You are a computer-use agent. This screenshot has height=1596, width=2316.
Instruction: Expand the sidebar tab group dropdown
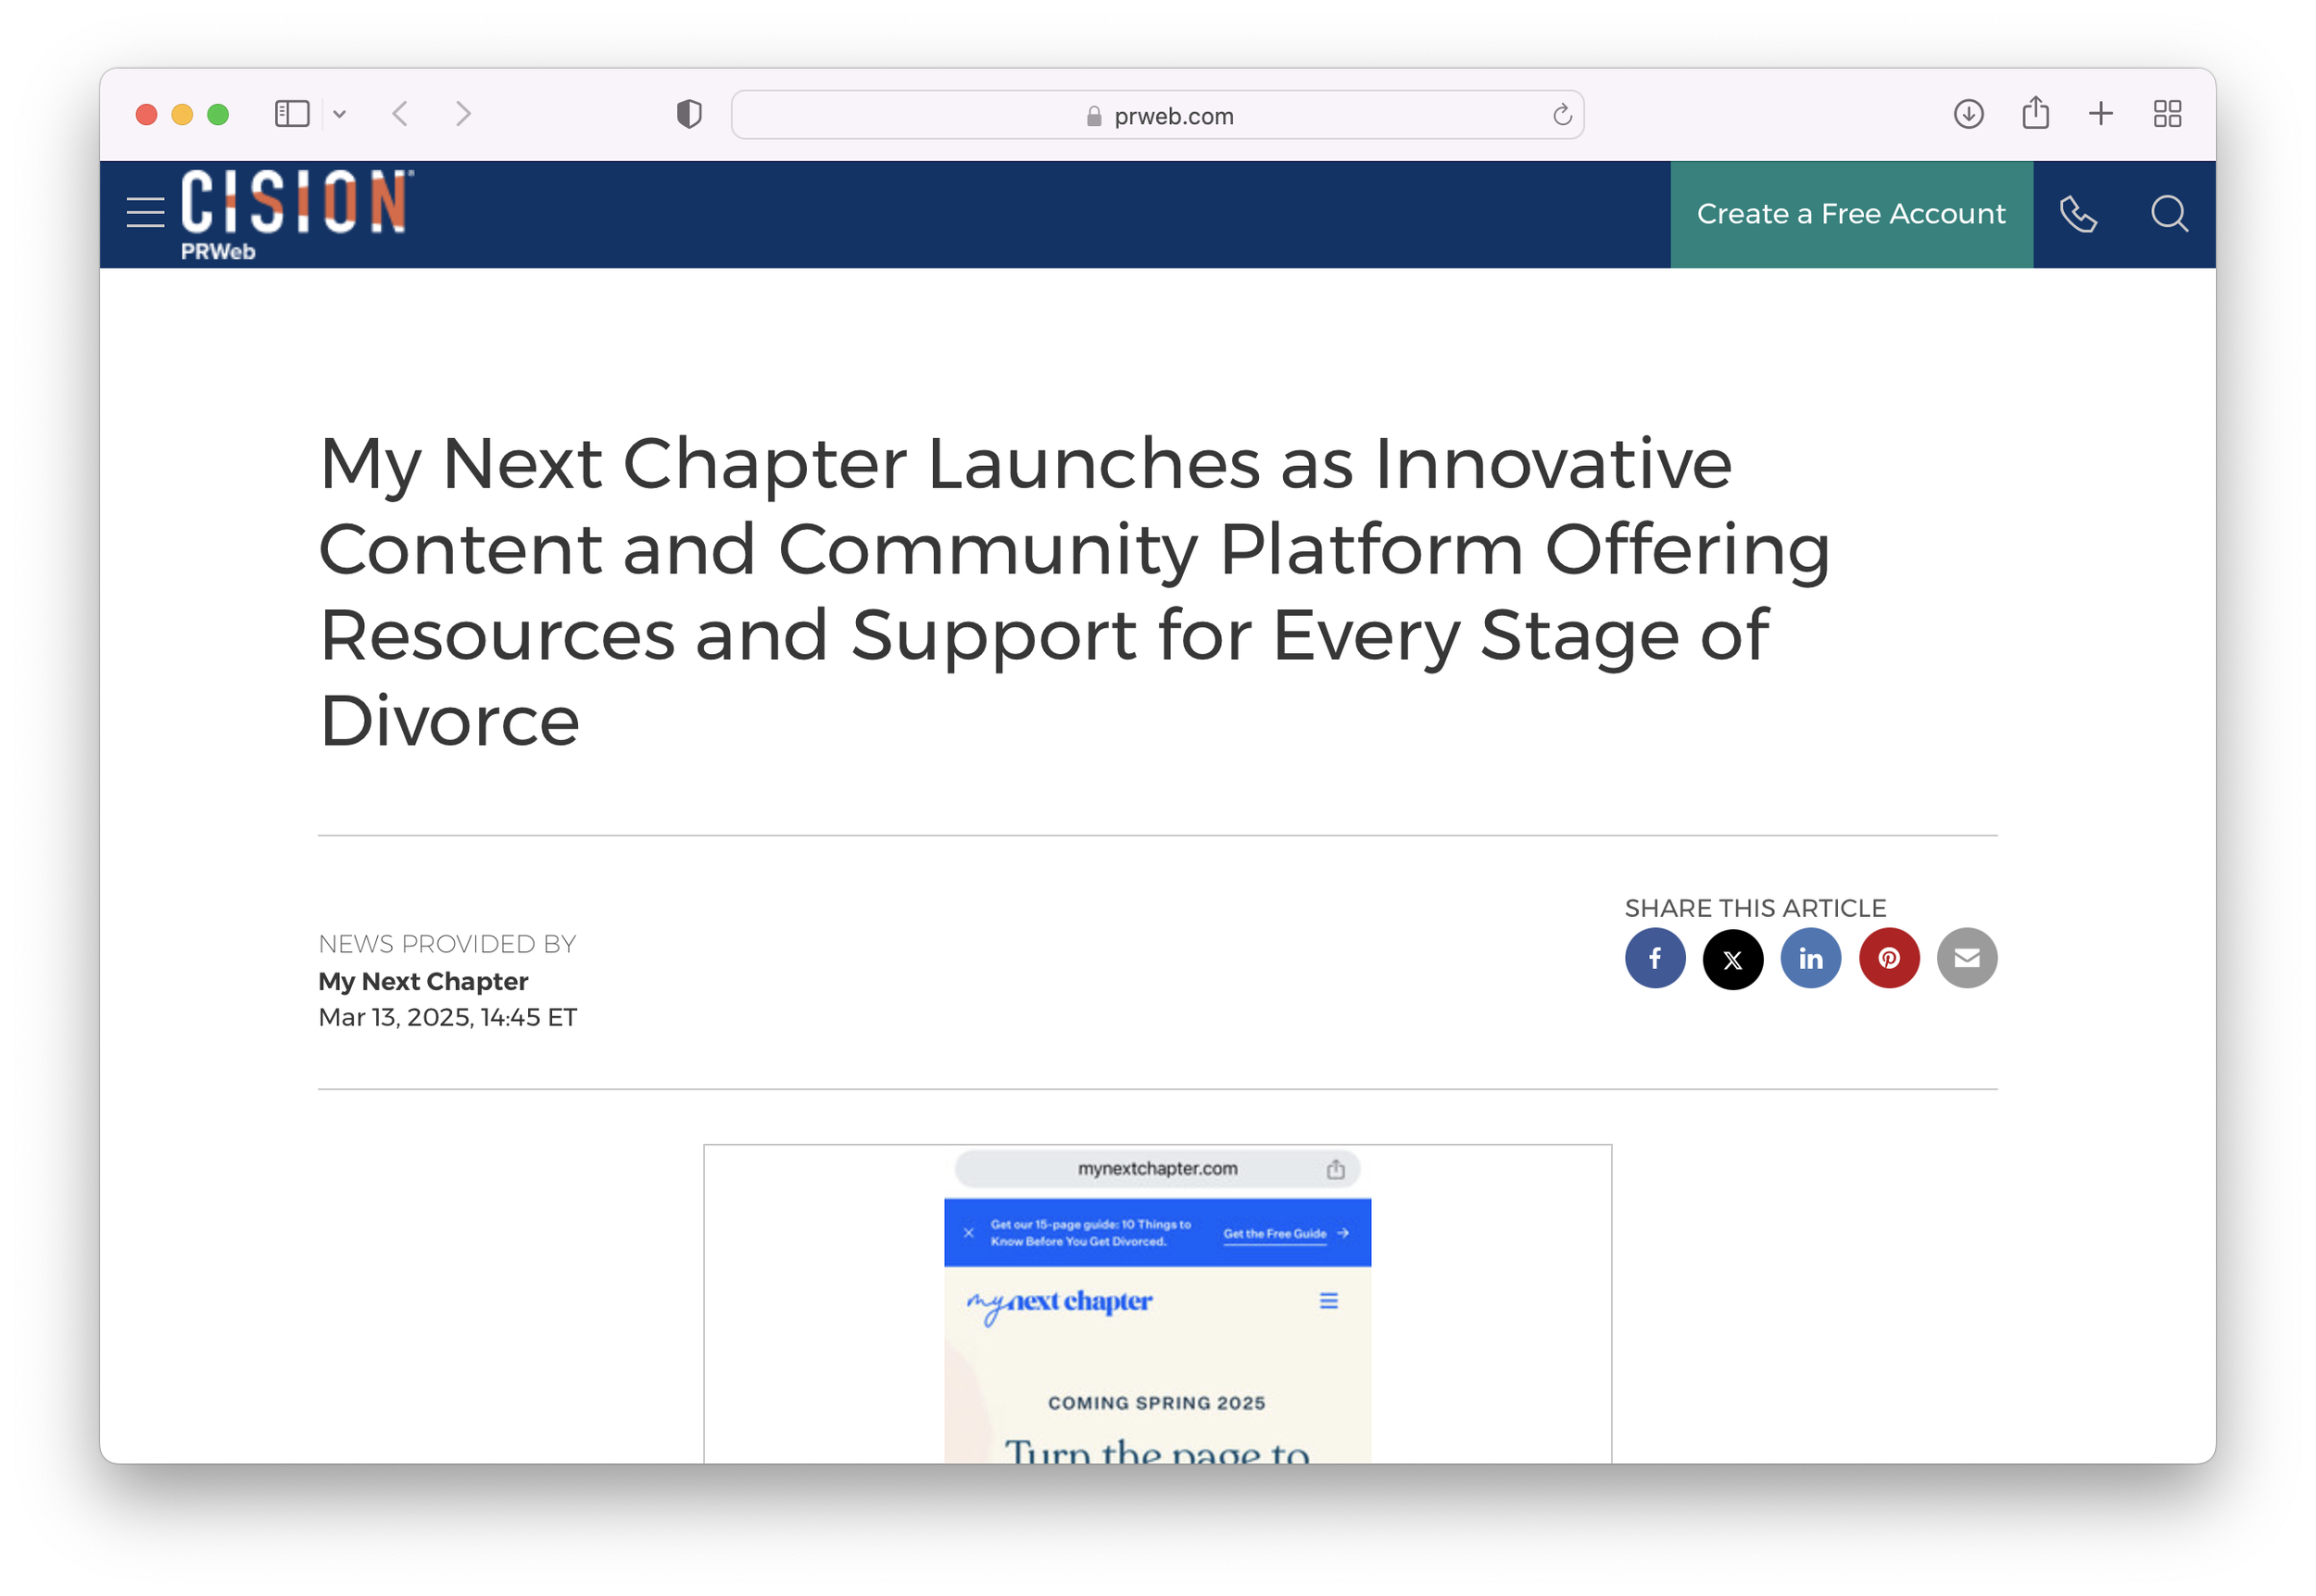point(340,114)
